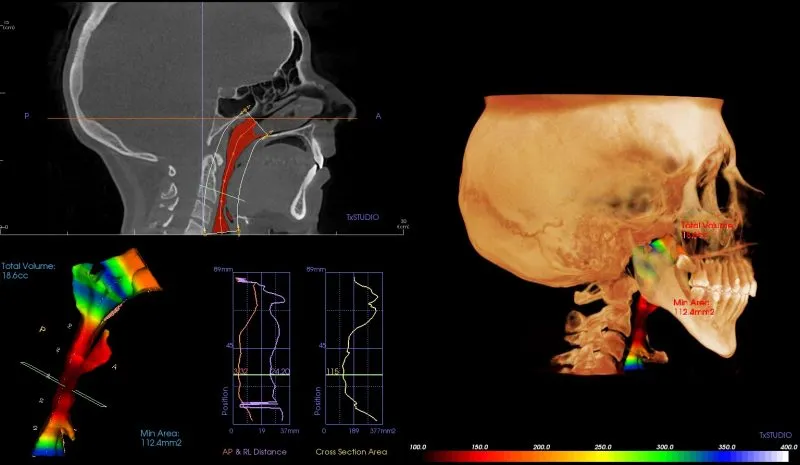The width and height of the screenshot is (800, 465).
Task: Click the Cross Section Area graph caption
Action: (351, 452)
